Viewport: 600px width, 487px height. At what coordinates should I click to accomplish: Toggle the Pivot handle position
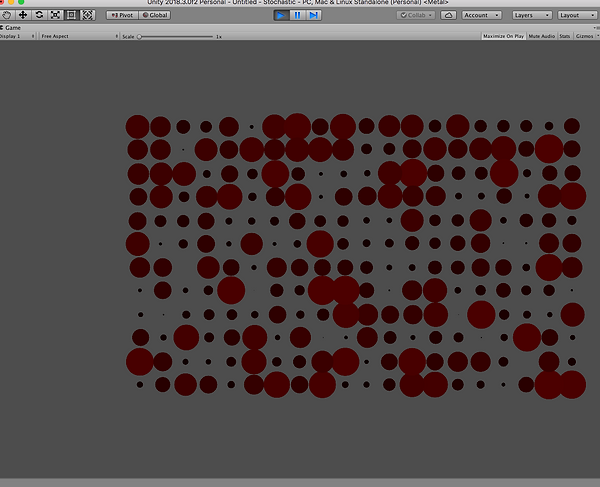click(122, 15)
